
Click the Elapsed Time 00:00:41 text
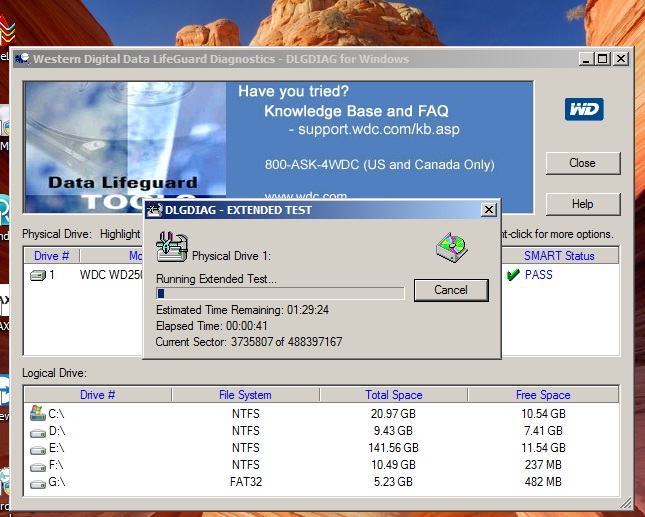coord(212,326)
